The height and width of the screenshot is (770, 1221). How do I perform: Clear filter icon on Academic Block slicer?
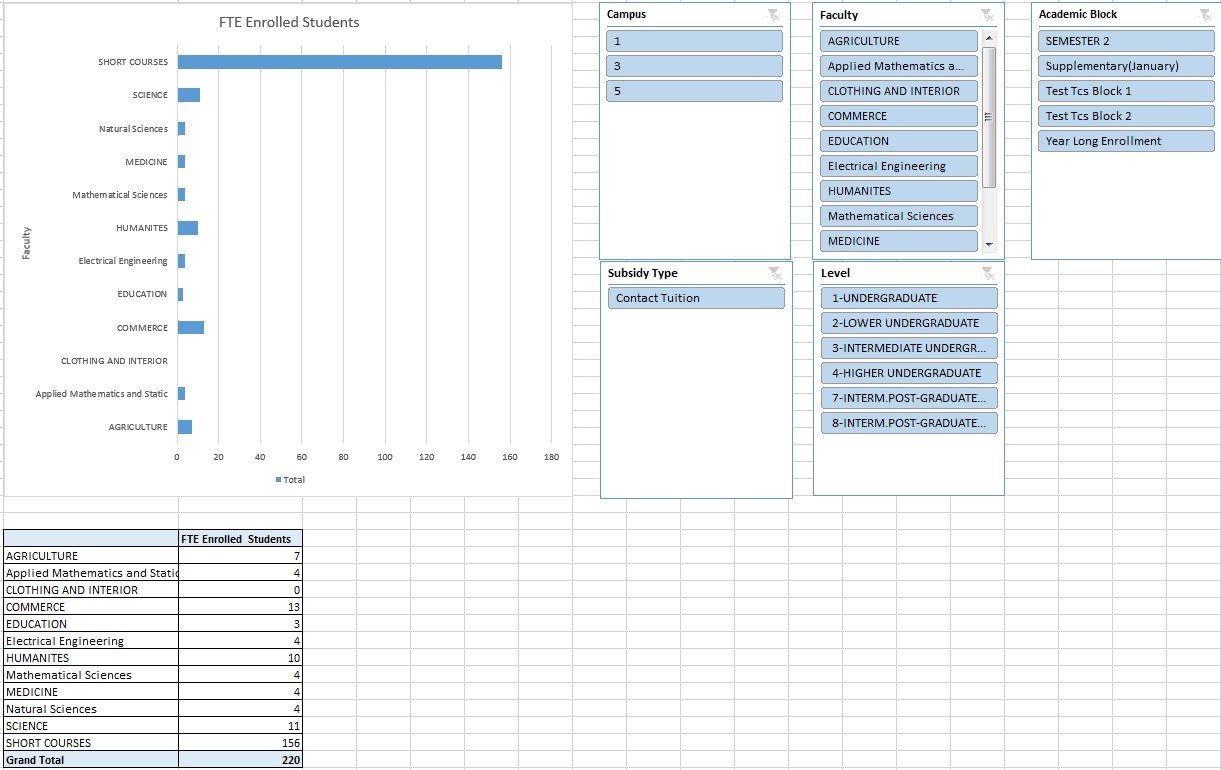1205,14
